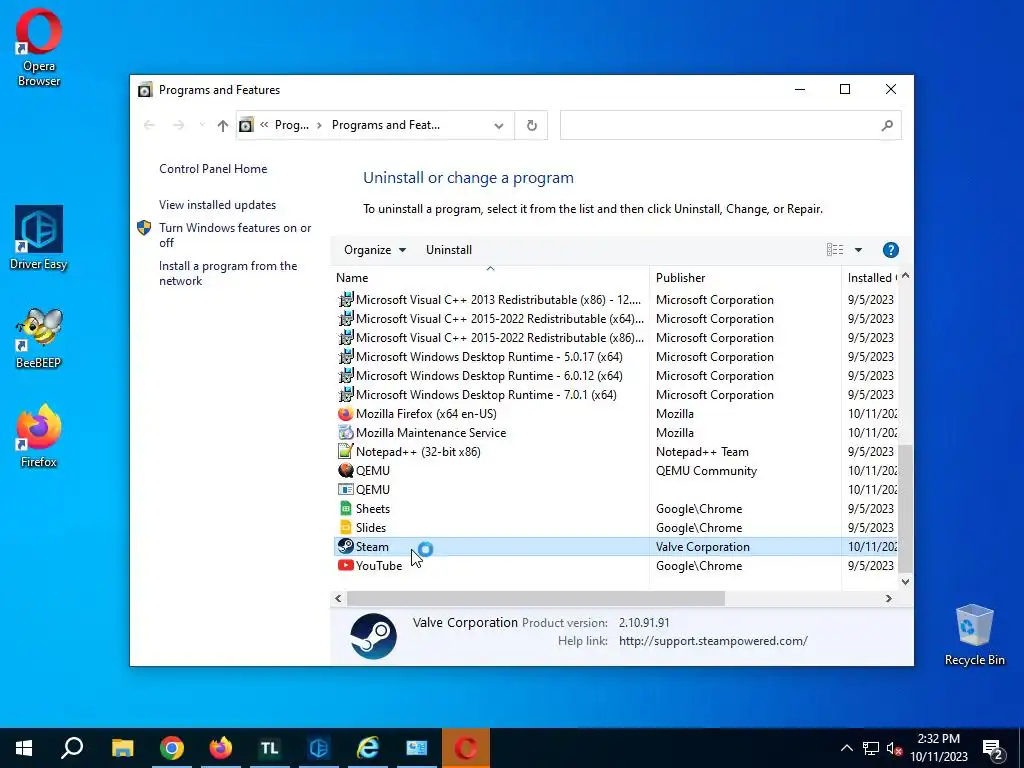Select Visual C++ 2015-2022 Redistributable (x86) row
The width and height of the screenshot is (1024, 768).
616,338
